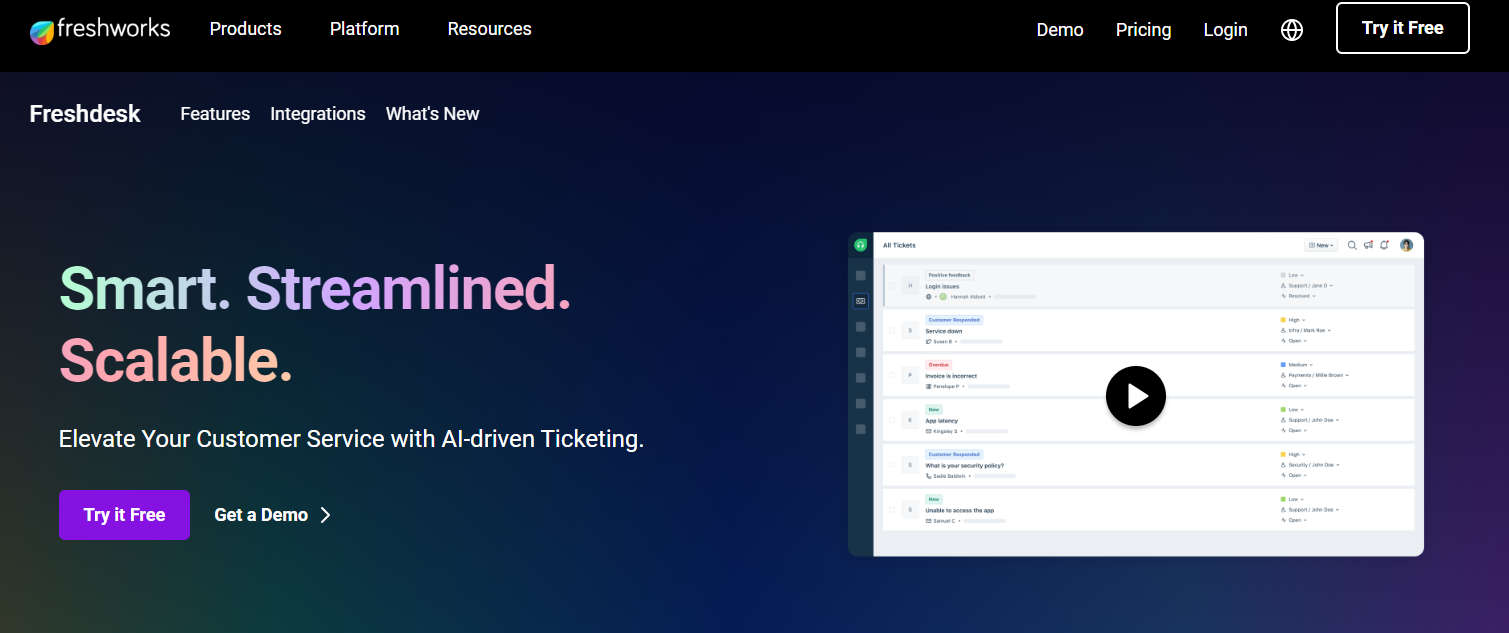Click the K avatar on the App latency ticket
1509x633 pixels.
910,420
